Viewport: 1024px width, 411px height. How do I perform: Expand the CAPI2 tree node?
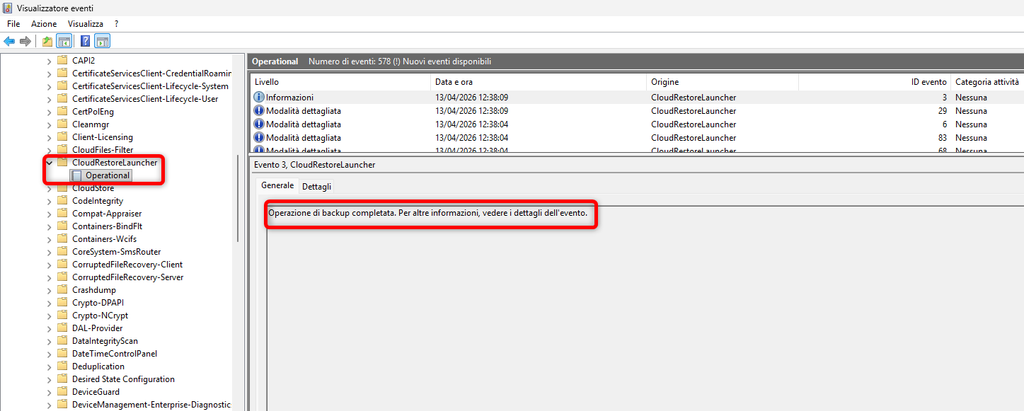click(49, 60)
